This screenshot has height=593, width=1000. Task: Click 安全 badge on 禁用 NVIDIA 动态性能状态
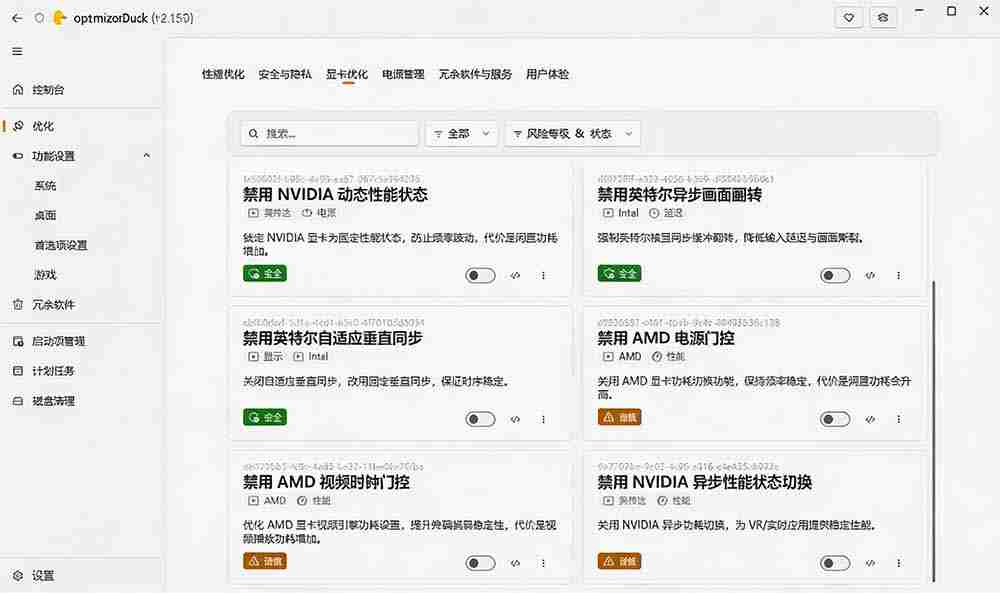[x=265, y=274]
